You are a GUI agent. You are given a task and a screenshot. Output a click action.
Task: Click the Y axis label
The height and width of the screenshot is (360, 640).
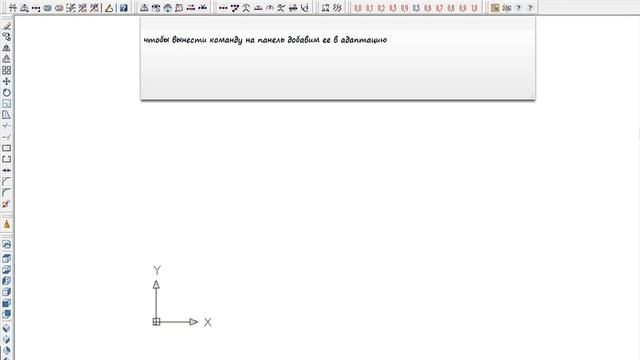pyautogui.click(x=157, y=270)
